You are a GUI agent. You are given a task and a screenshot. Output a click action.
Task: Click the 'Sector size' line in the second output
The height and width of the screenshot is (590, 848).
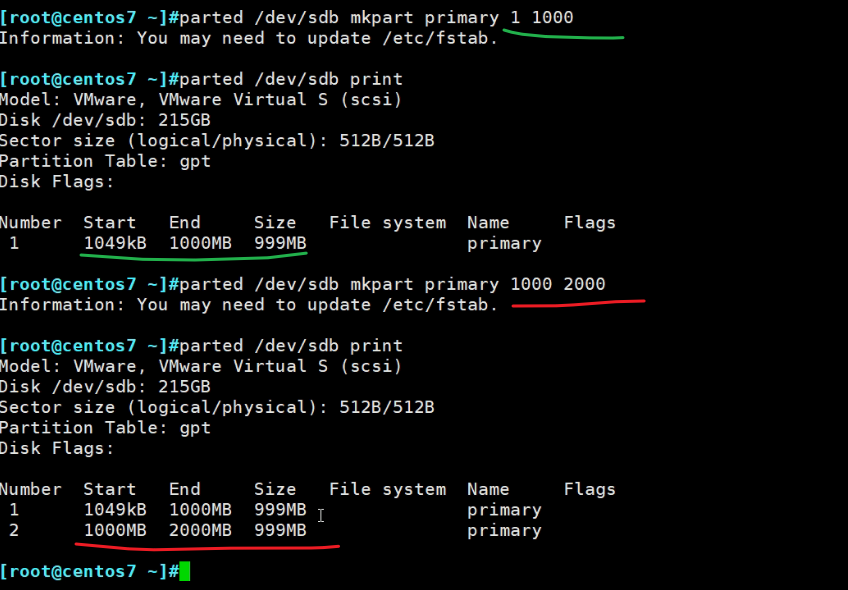(x=216, y=407)
